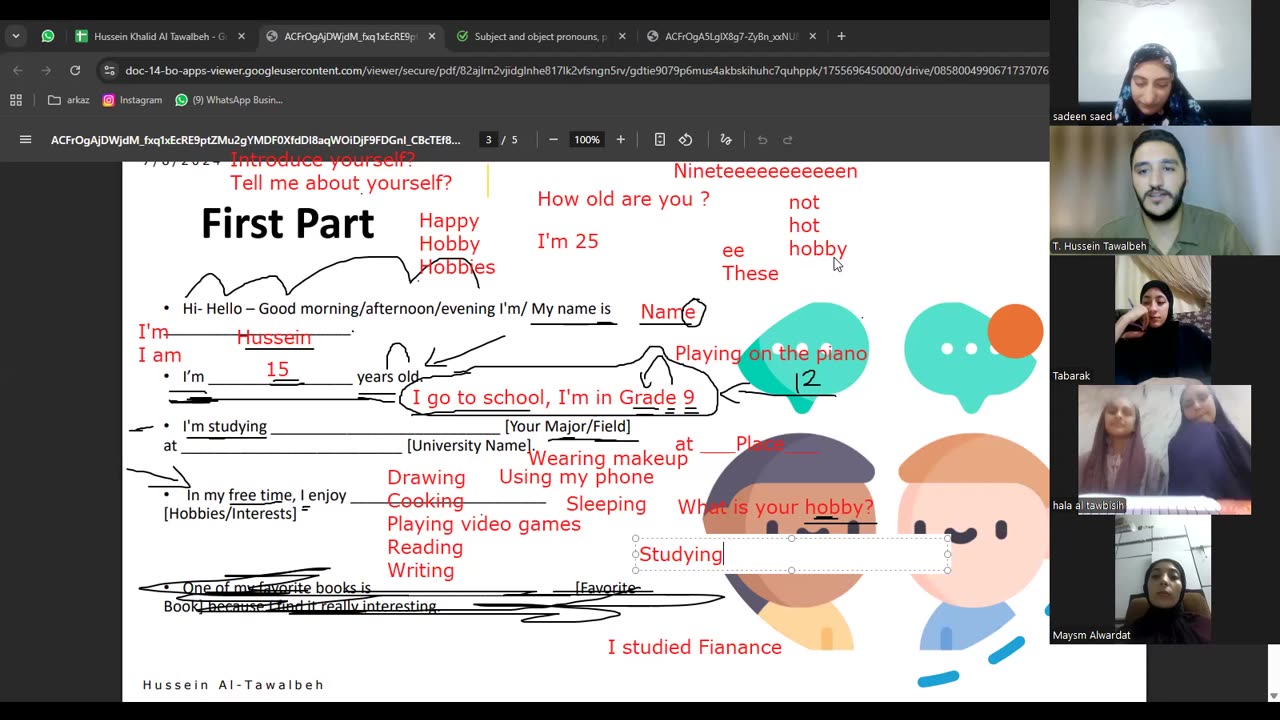Redo the last annotation

[x=788, y=140]
